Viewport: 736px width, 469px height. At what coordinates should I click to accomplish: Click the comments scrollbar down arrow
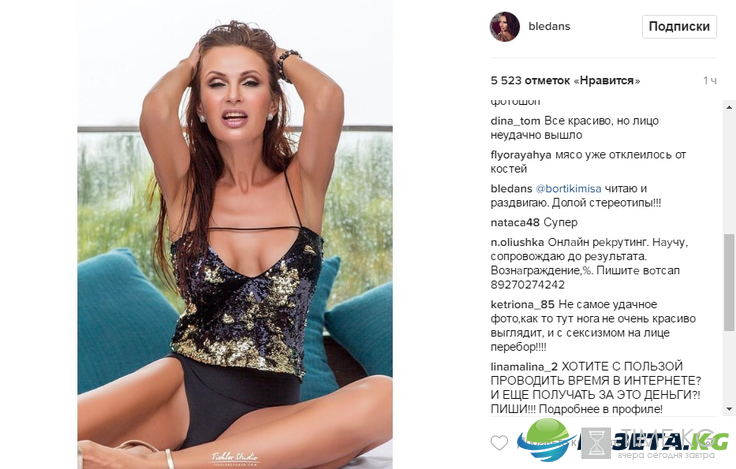coord(729,409)
